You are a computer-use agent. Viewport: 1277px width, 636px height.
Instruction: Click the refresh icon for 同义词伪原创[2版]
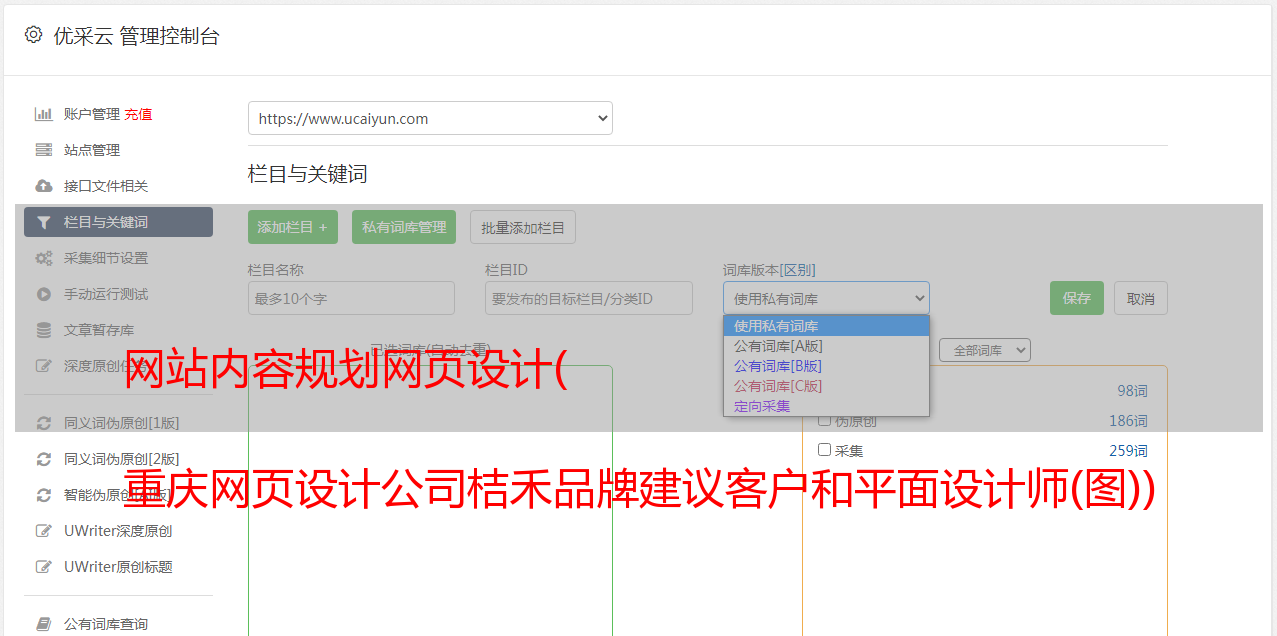click(x=43, y=459)
